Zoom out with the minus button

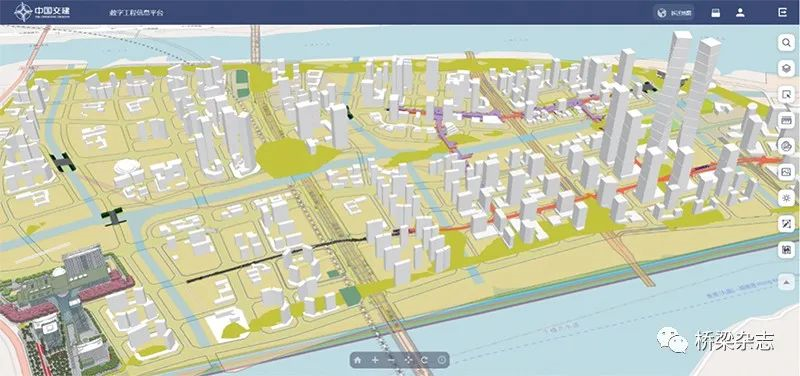pos(391,360)
